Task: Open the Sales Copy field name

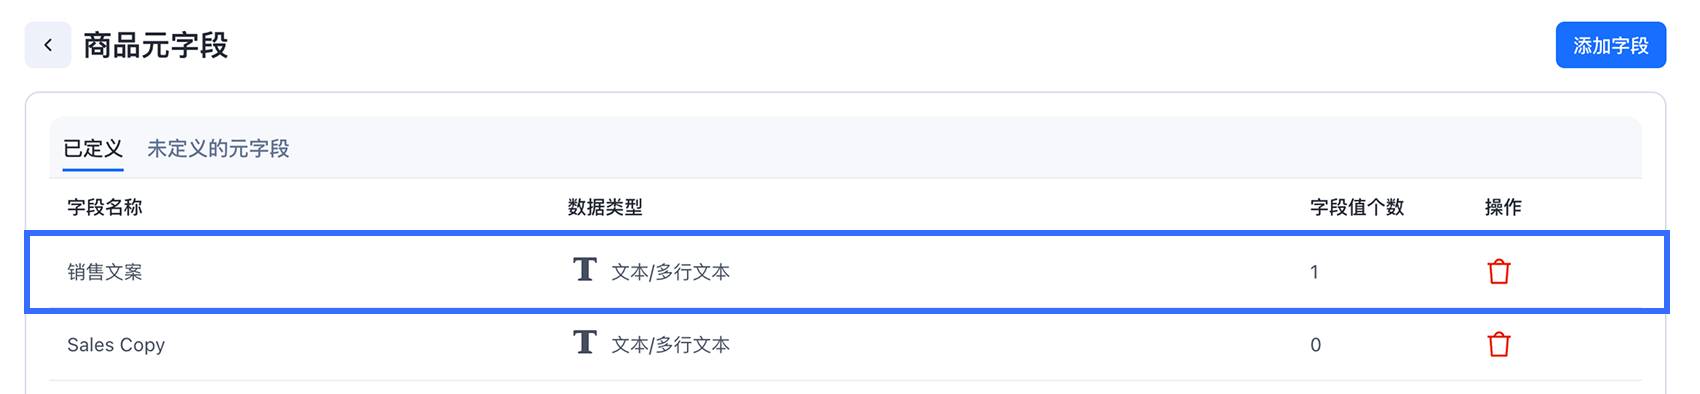Action: [116, 345]
